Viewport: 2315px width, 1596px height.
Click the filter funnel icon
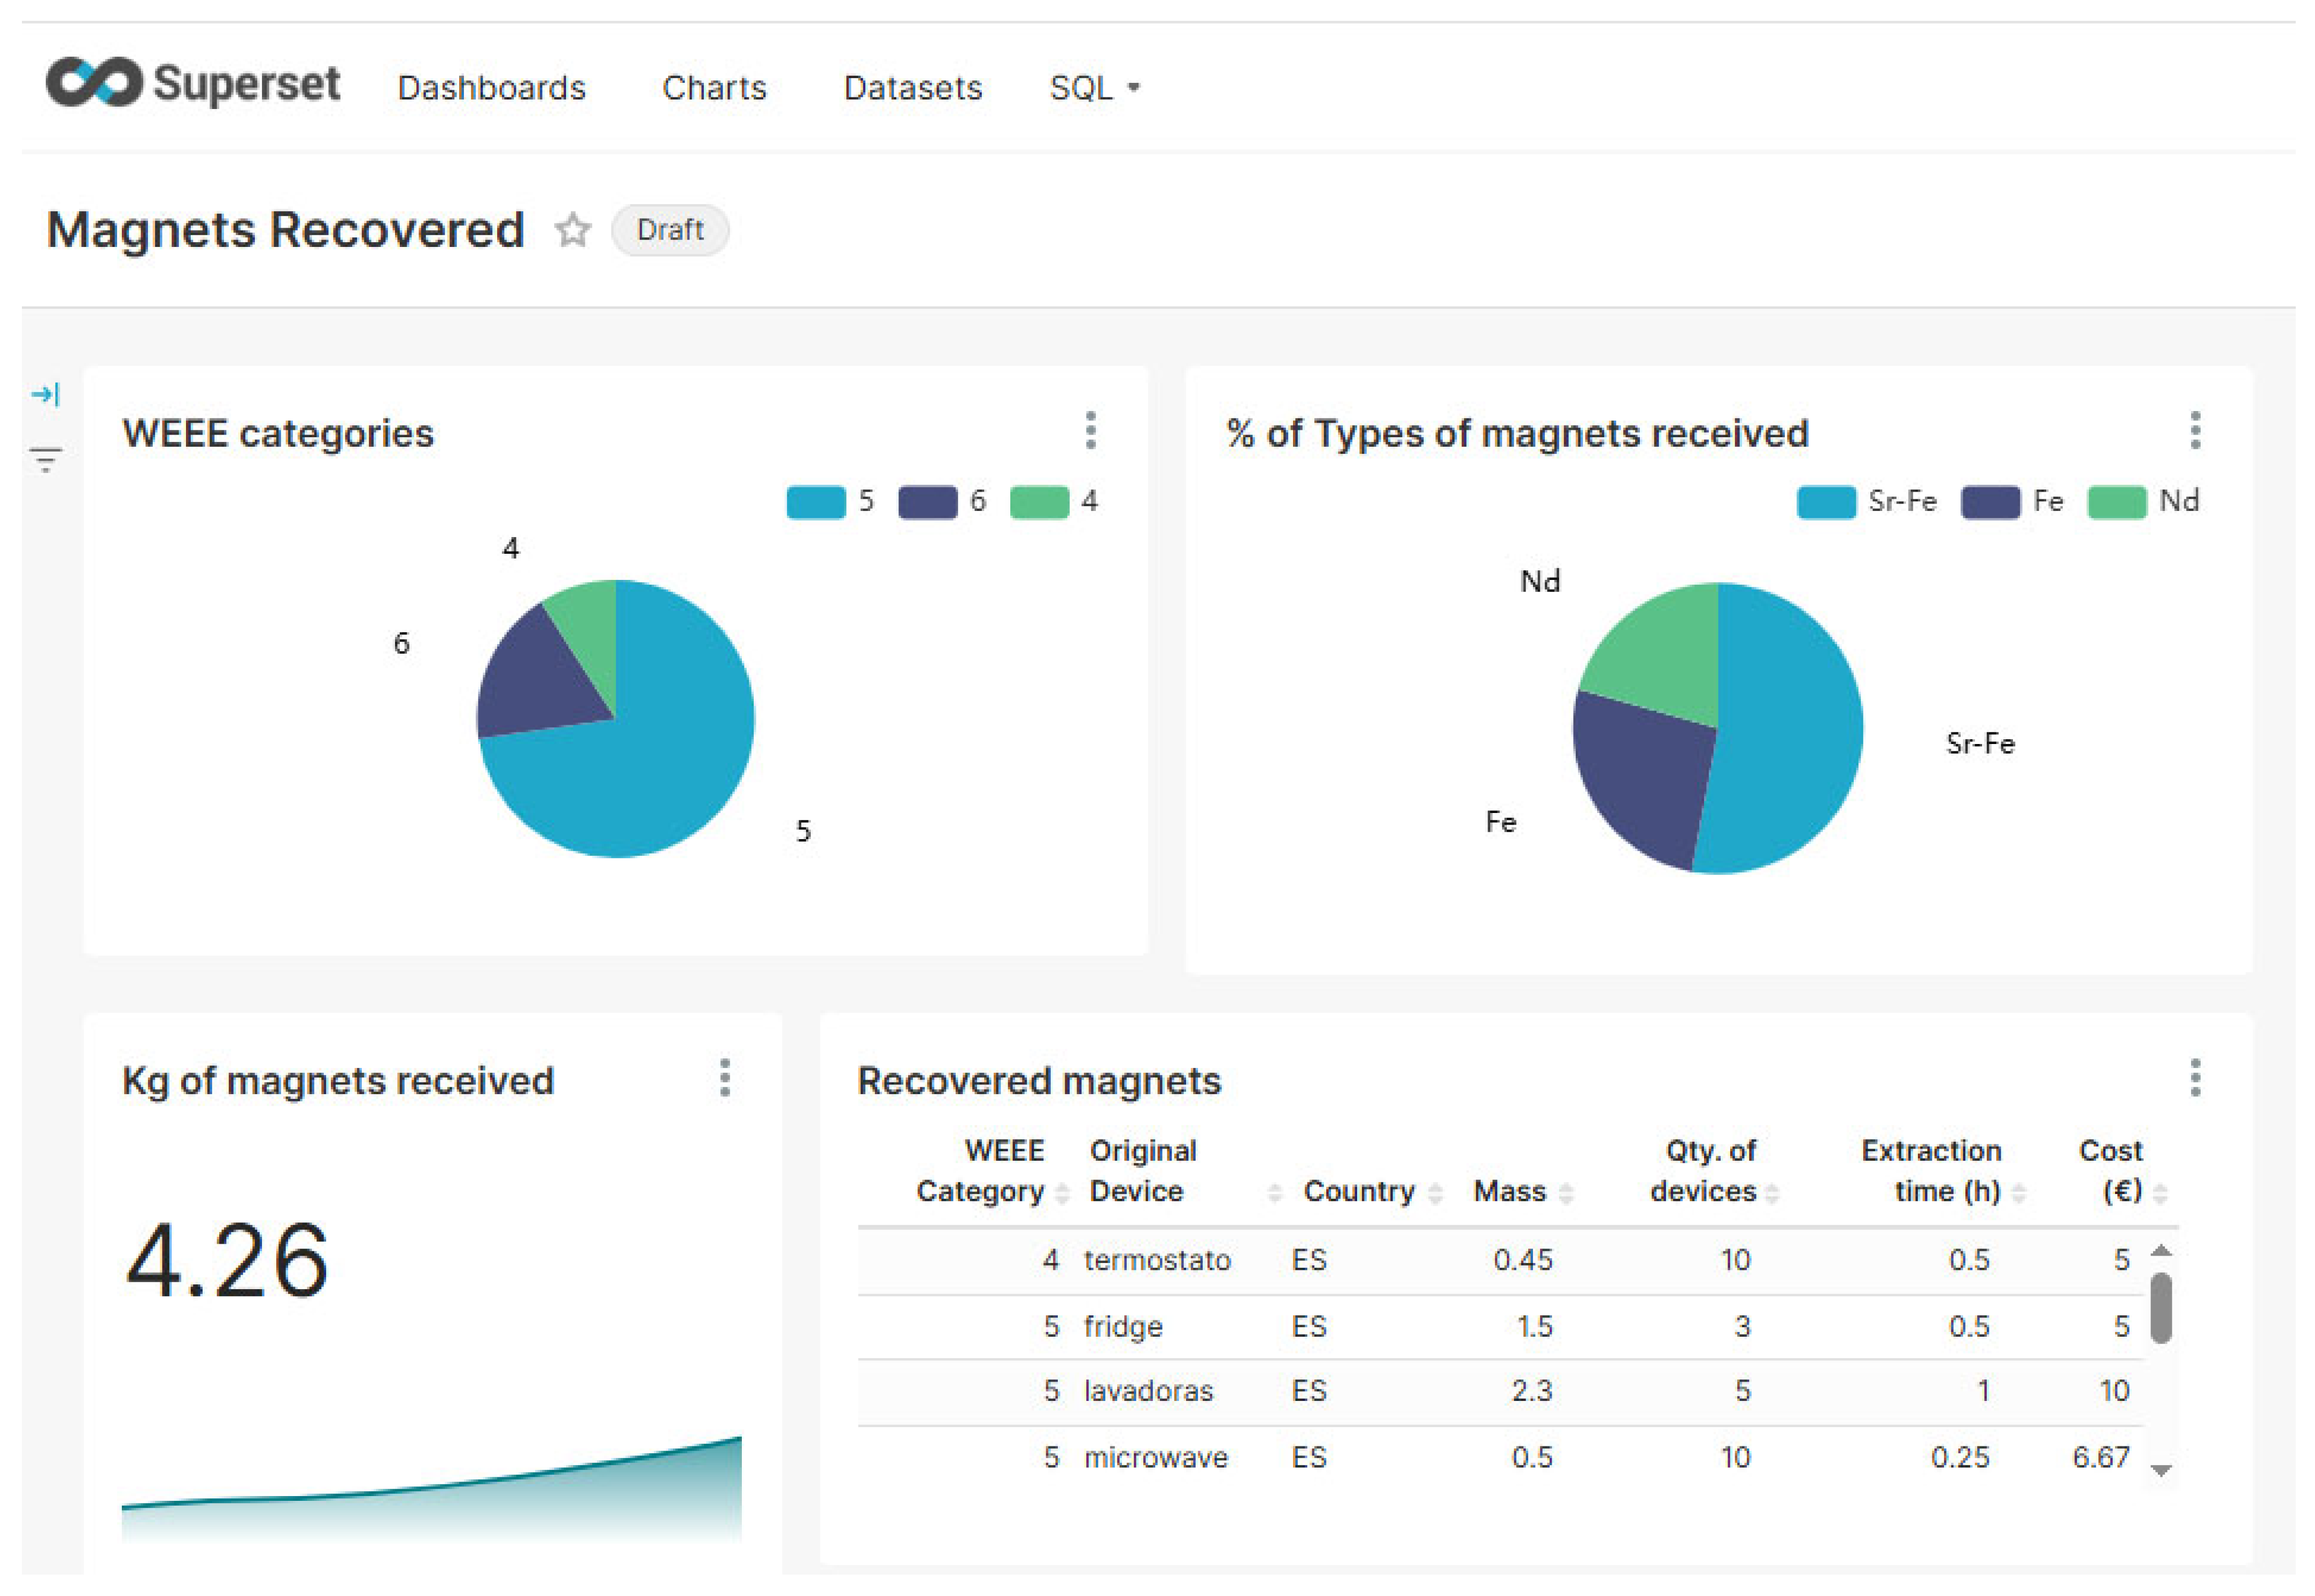pyautogui.click(x=46, y=460)
